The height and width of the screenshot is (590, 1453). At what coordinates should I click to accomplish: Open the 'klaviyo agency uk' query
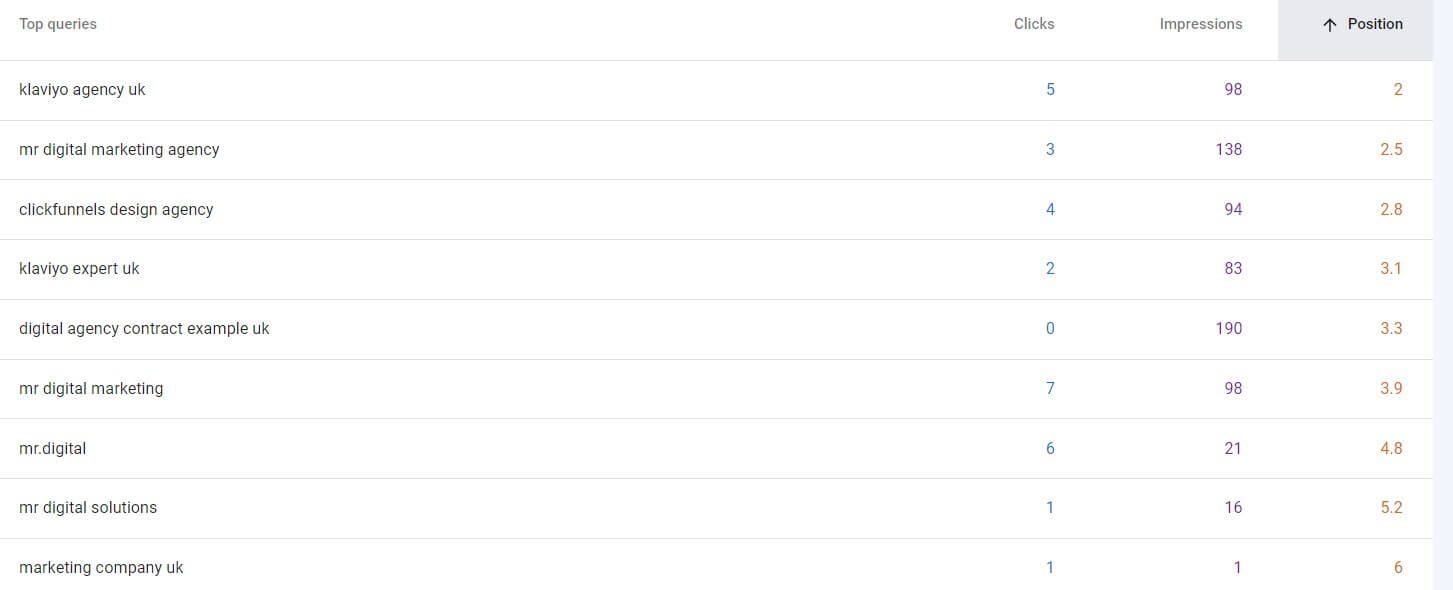click(x=82, y=90)
